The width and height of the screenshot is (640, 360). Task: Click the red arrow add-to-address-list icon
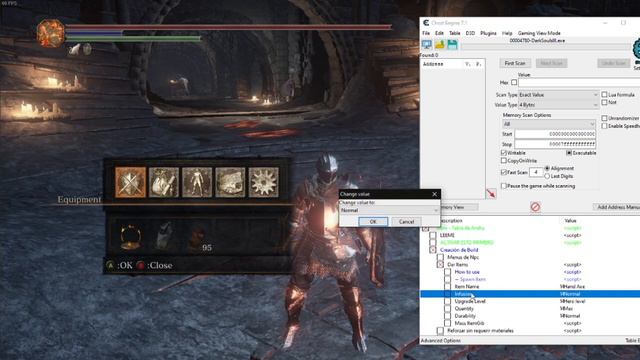[491, 193]
